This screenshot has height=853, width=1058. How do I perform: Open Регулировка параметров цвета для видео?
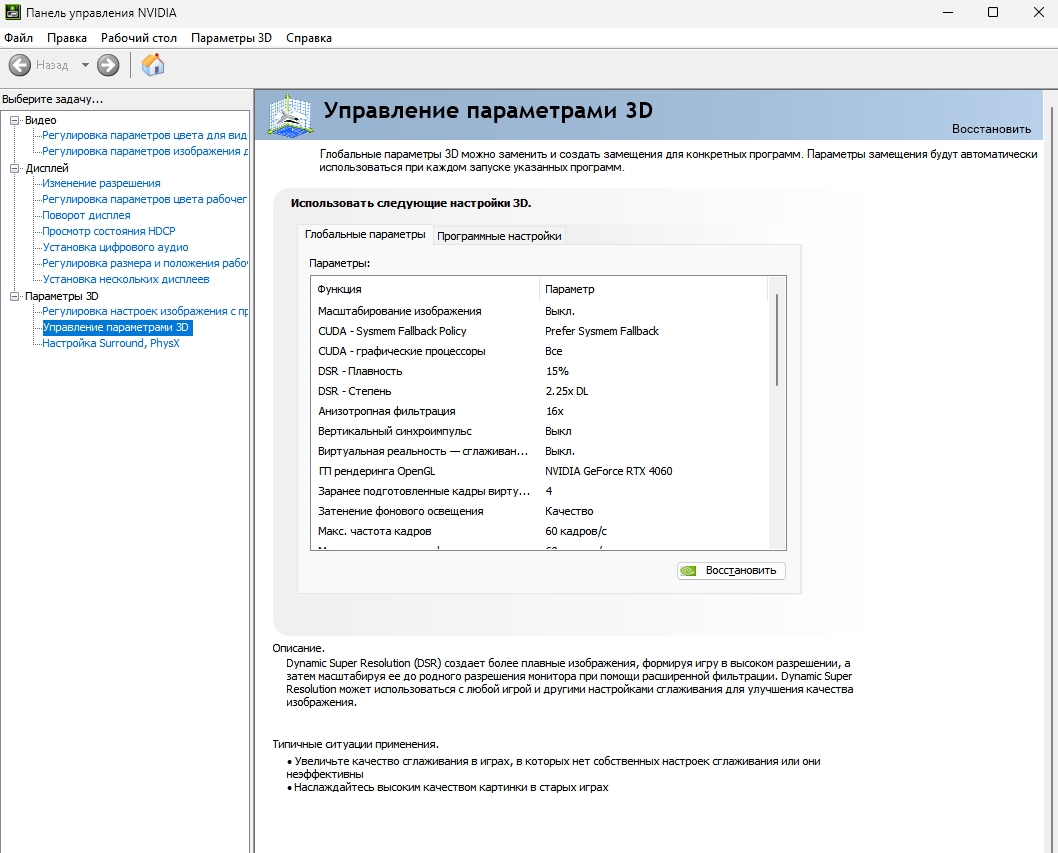(x=144, y=136)
